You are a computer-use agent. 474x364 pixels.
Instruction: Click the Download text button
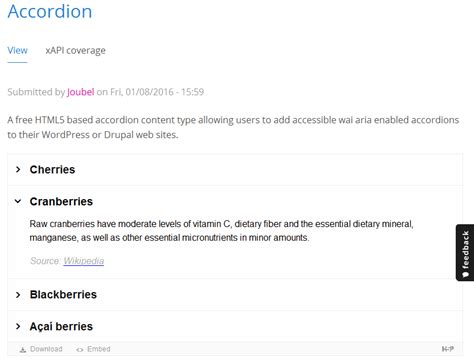coord(46,349)
